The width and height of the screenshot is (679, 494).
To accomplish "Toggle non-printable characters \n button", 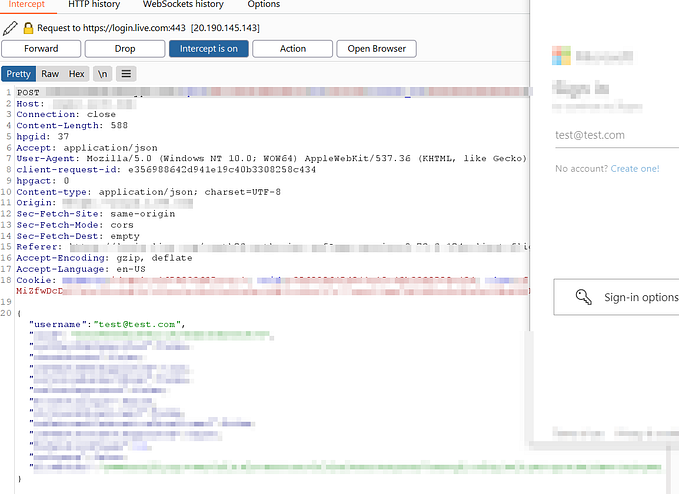I will [x=103, y=74].
